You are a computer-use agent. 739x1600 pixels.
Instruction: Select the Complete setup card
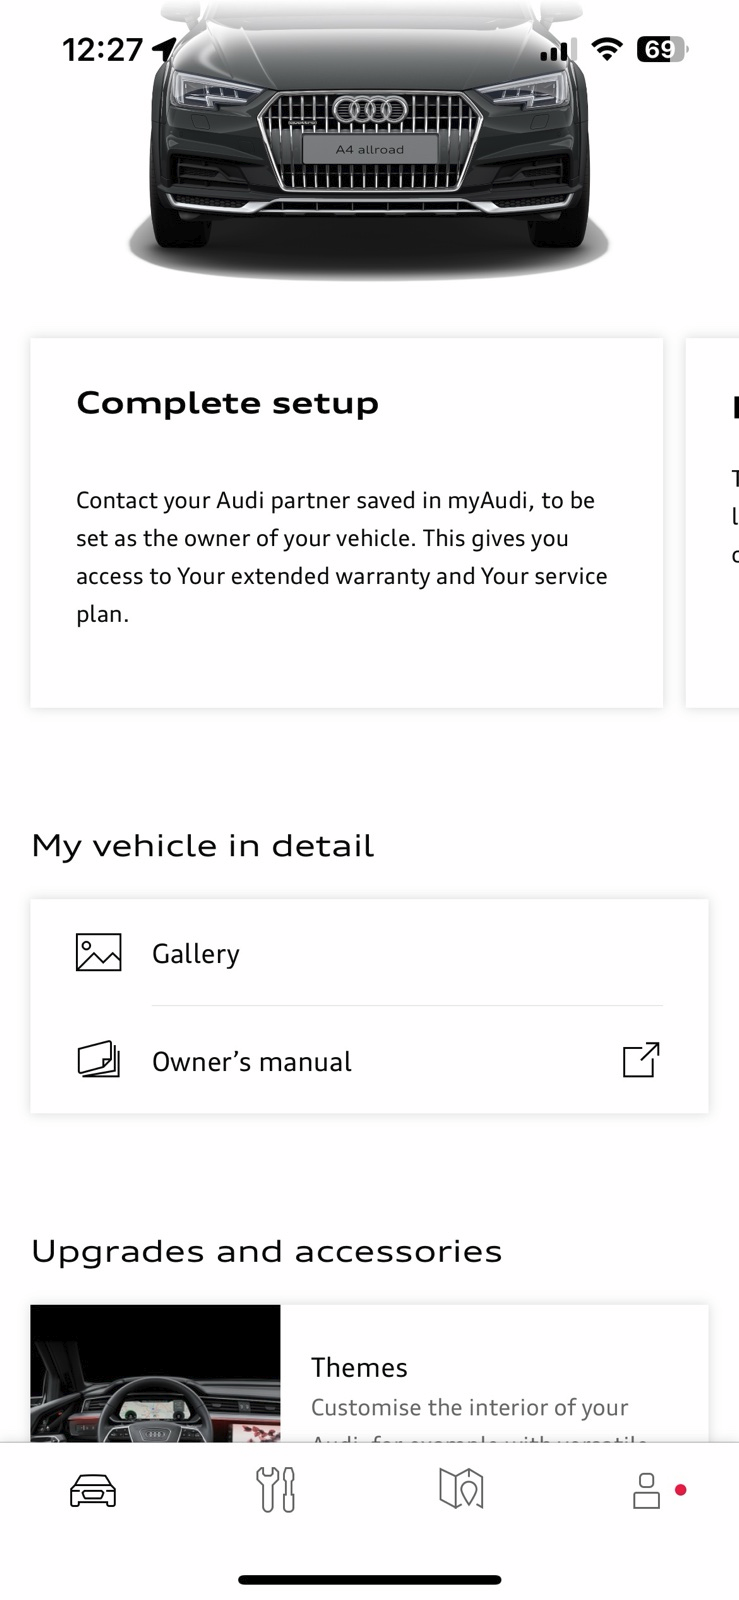point(347,523)
